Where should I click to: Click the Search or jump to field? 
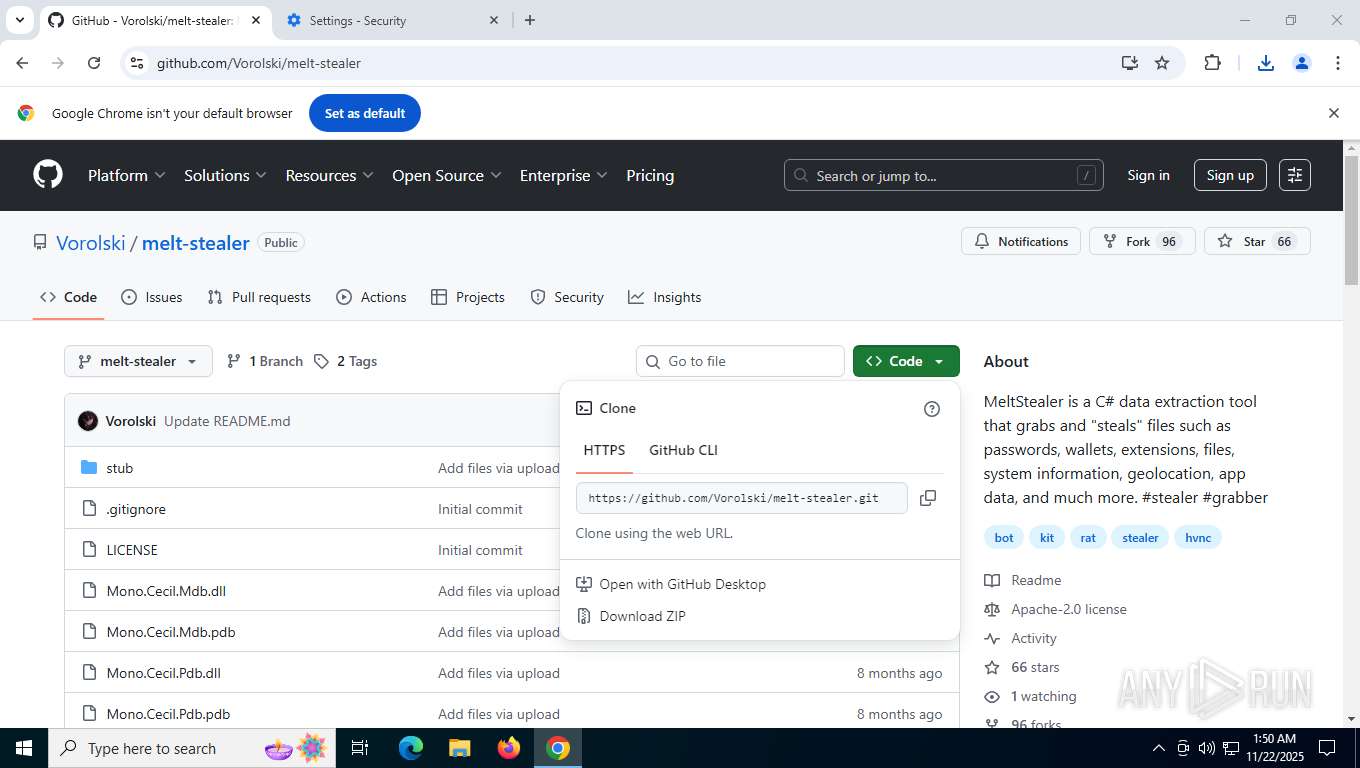tap(944, 175)
